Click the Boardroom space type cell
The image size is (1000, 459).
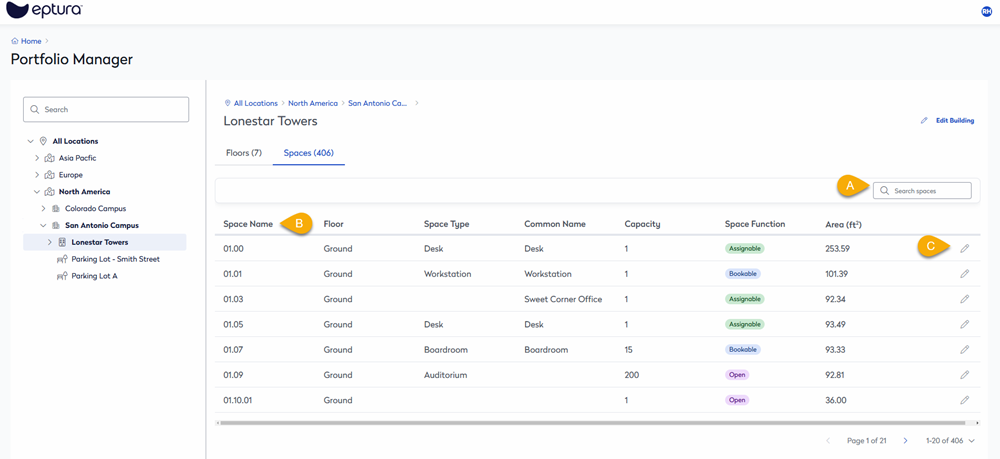coord(446,349)
